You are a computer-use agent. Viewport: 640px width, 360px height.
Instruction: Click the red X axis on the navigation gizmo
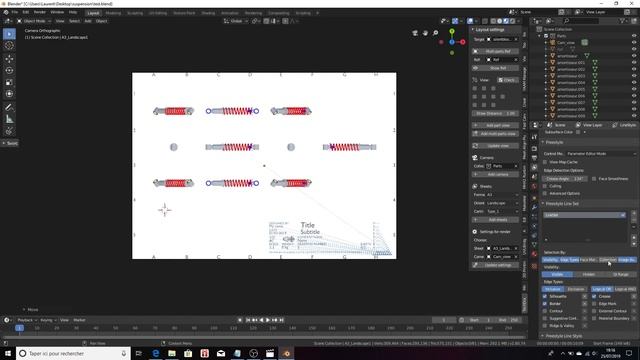pos(463,42)
